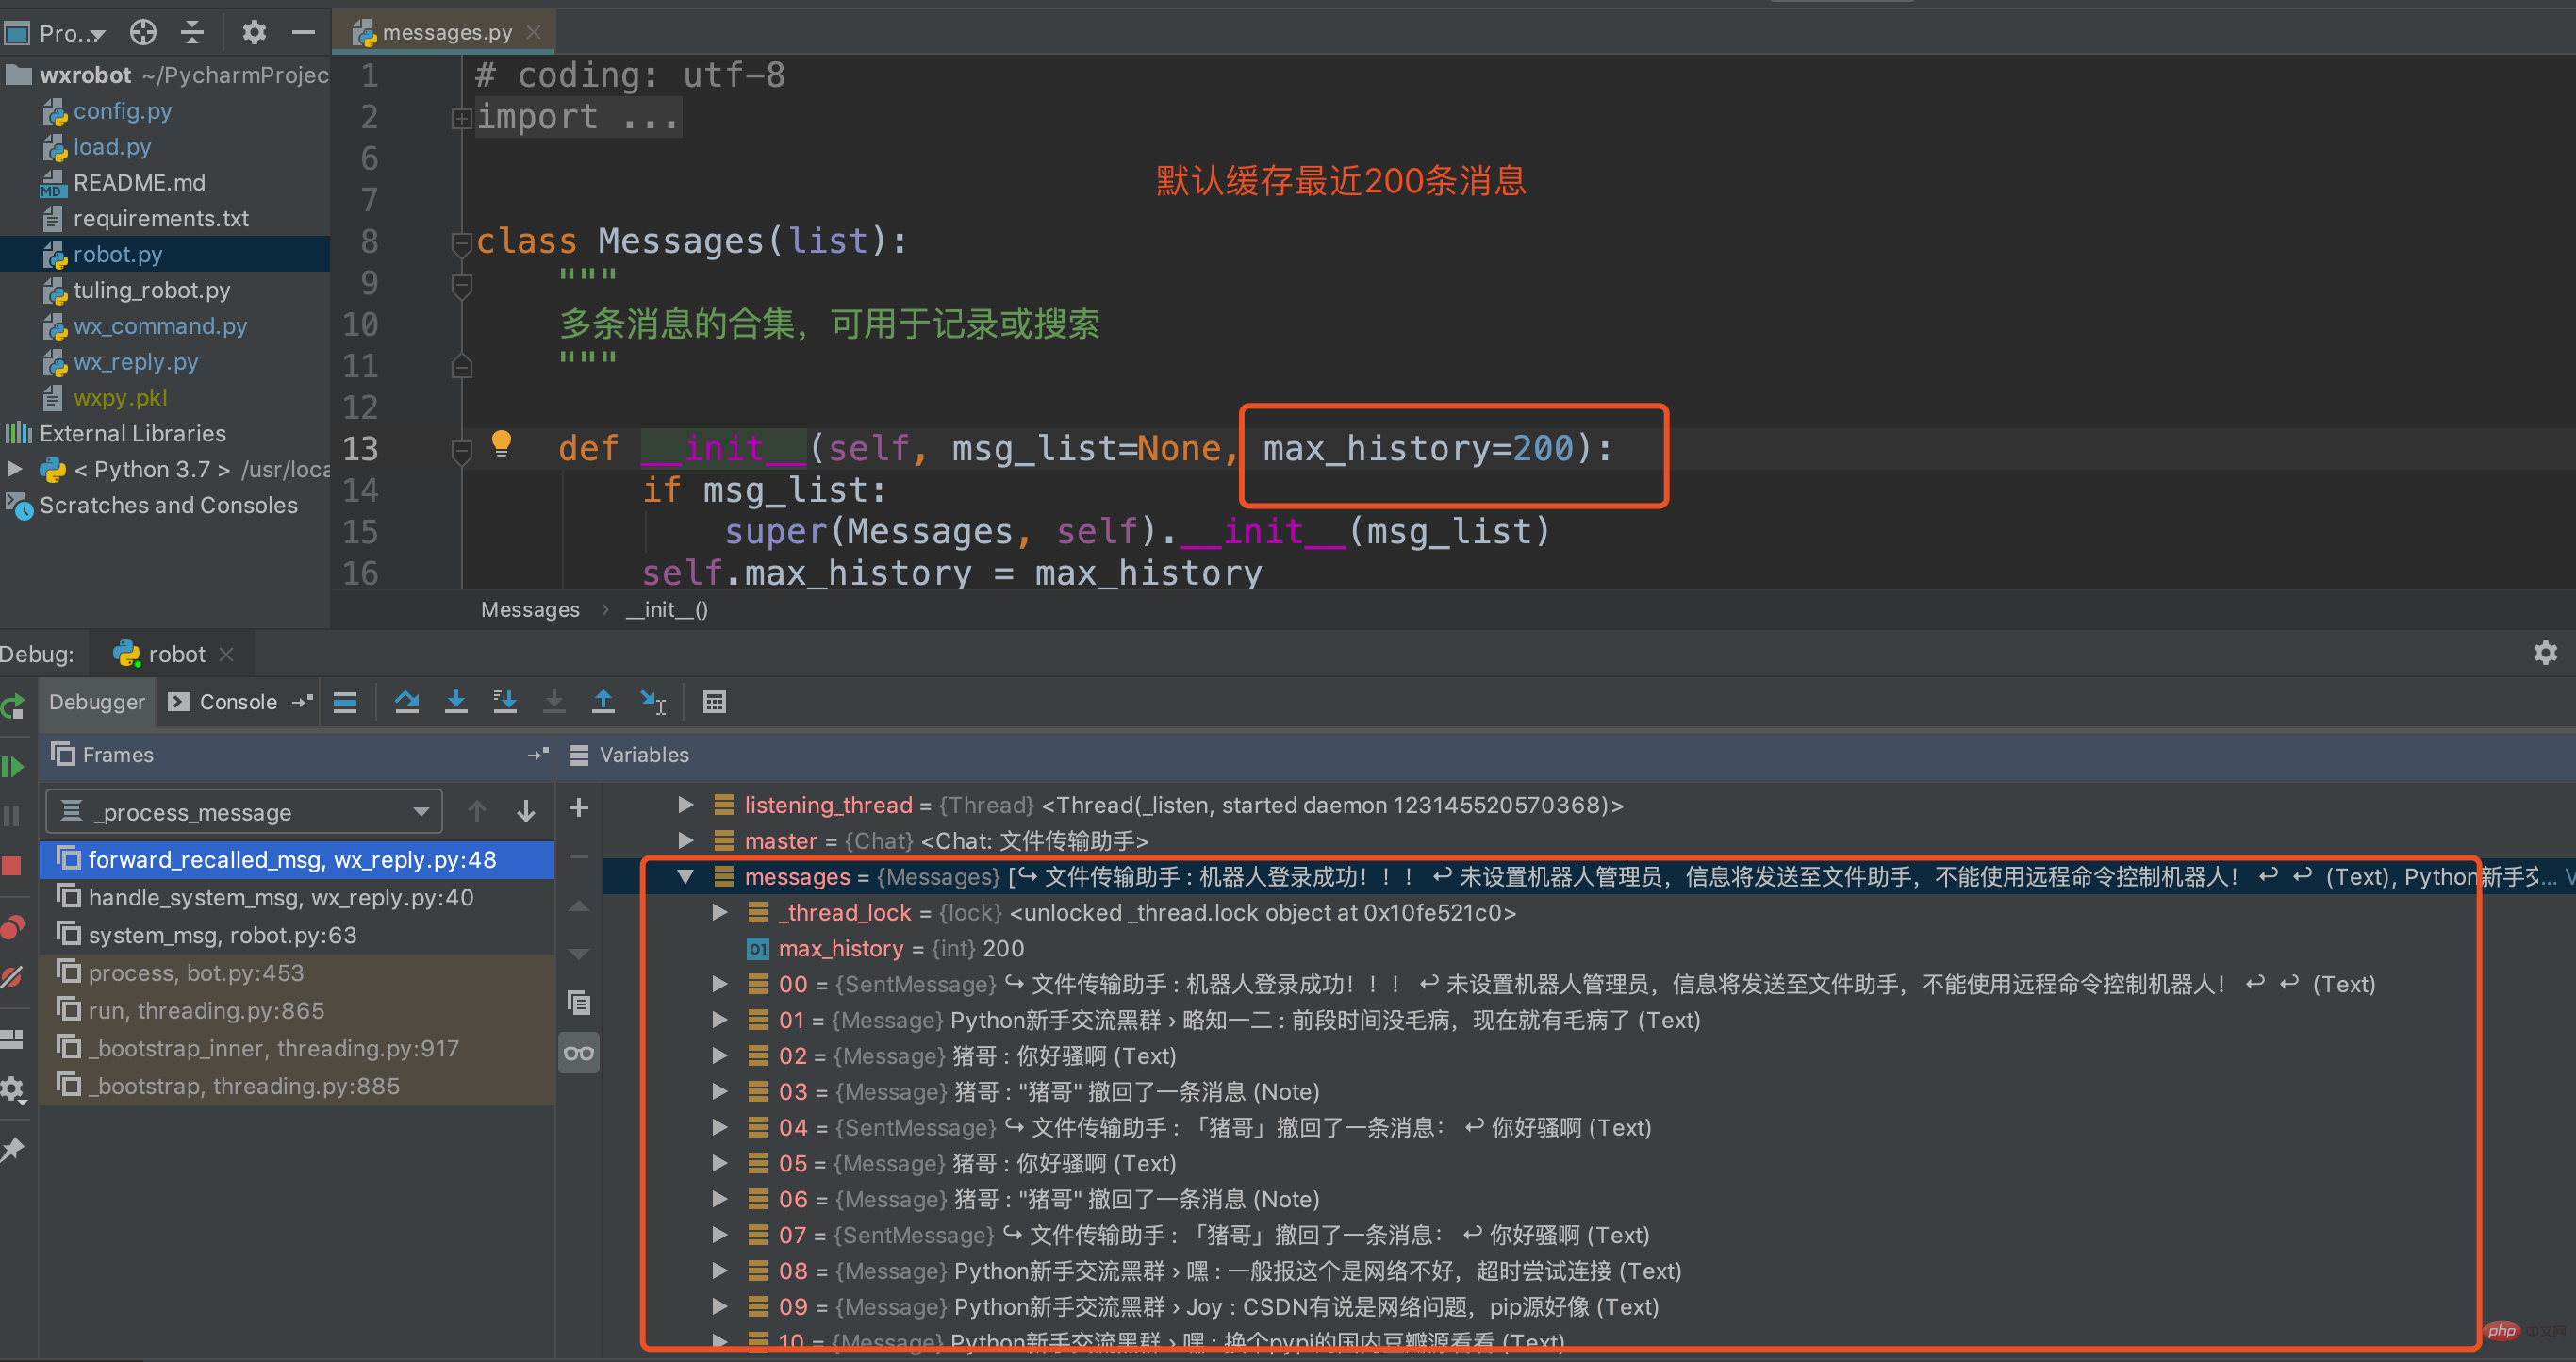This screenshot has height=1362, width=2576.
Task: Toggle Show Watches glasses icon
Action: (579, 1053)
